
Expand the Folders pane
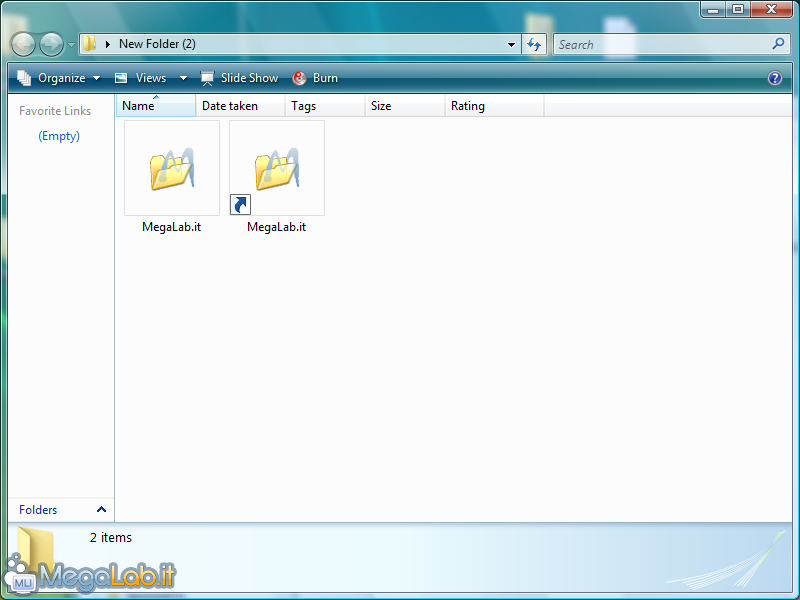[x=61, y=510]
